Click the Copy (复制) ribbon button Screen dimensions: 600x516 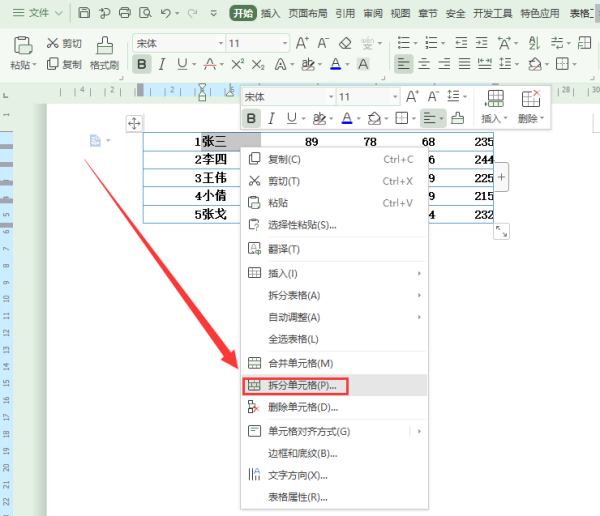click(x=64, y=64)
